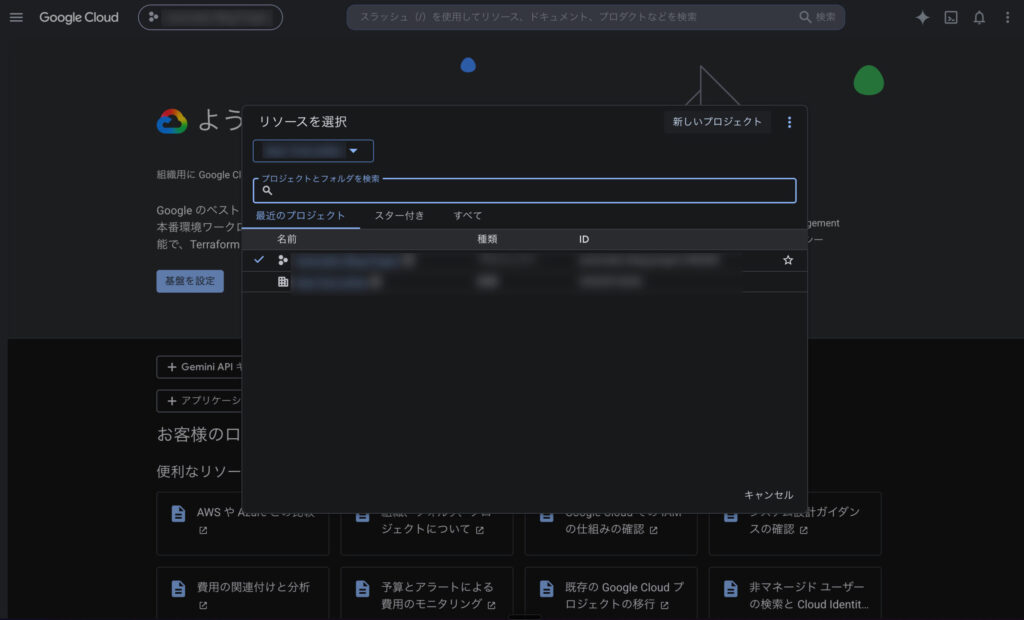Open the project picker in the top bar
Viewport: 1024px width, 620px height.
point(210,18)
